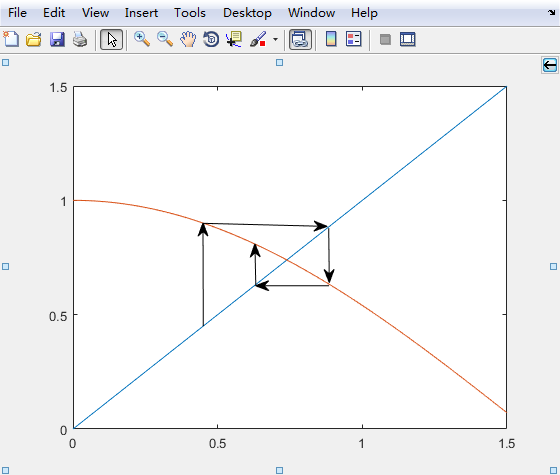Insert a colorbar from the toolbar
560x475 pixels.
point(331,39)
